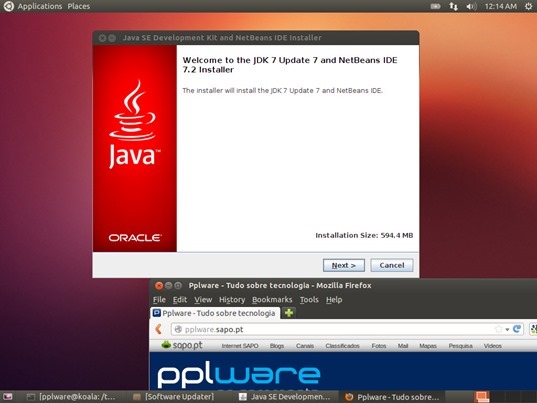Open Firefox Help menu

(334, 300)
